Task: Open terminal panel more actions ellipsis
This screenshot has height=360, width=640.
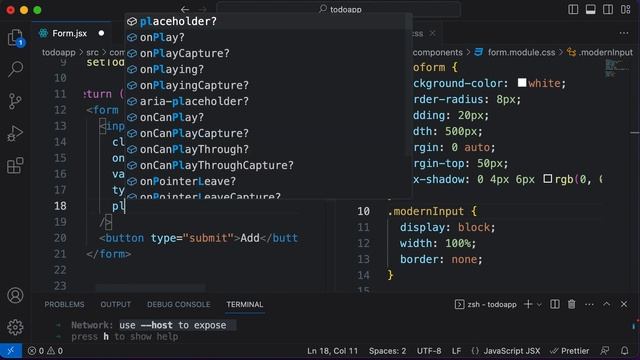Action: click(x=589, y=304)
